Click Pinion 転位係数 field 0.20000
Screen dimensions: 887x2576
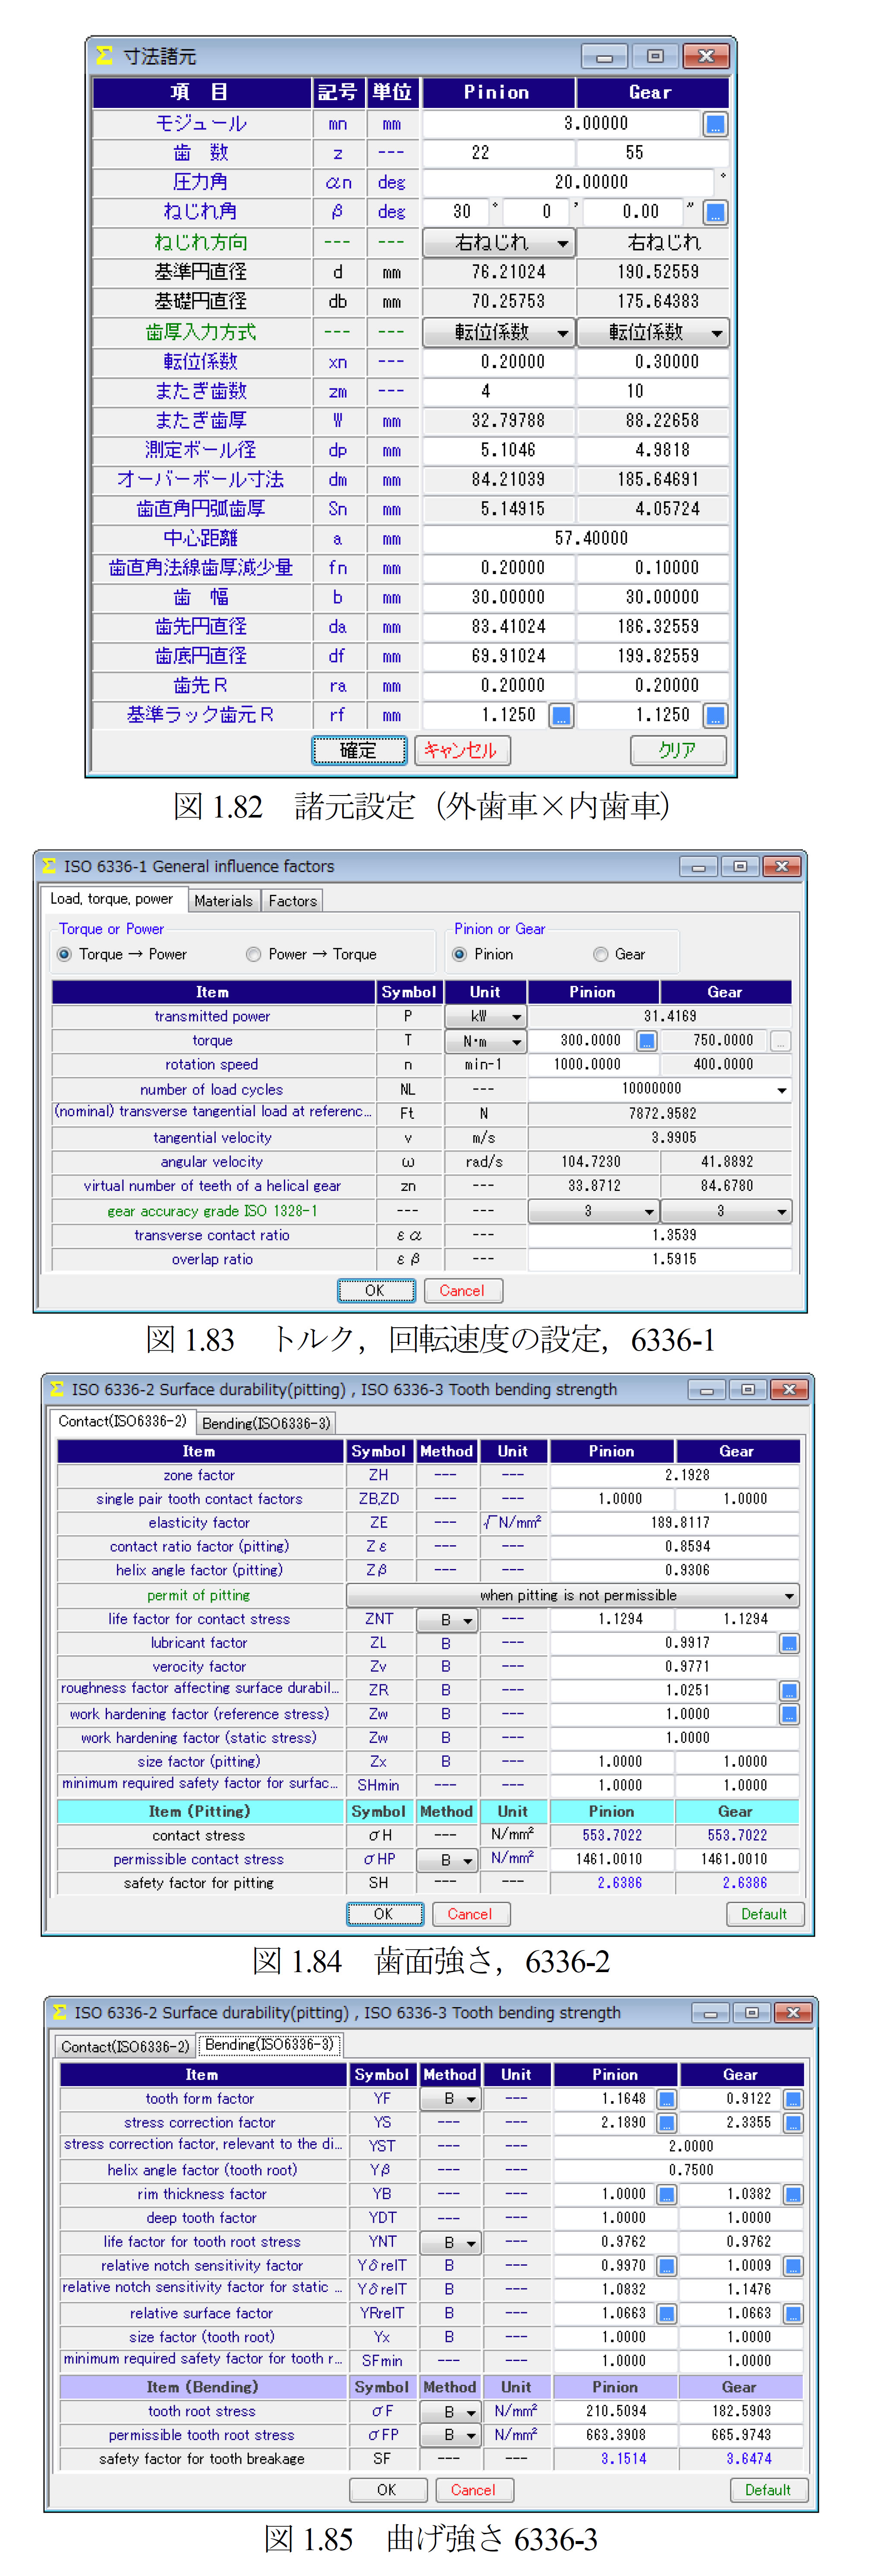(x=499, y=362)
